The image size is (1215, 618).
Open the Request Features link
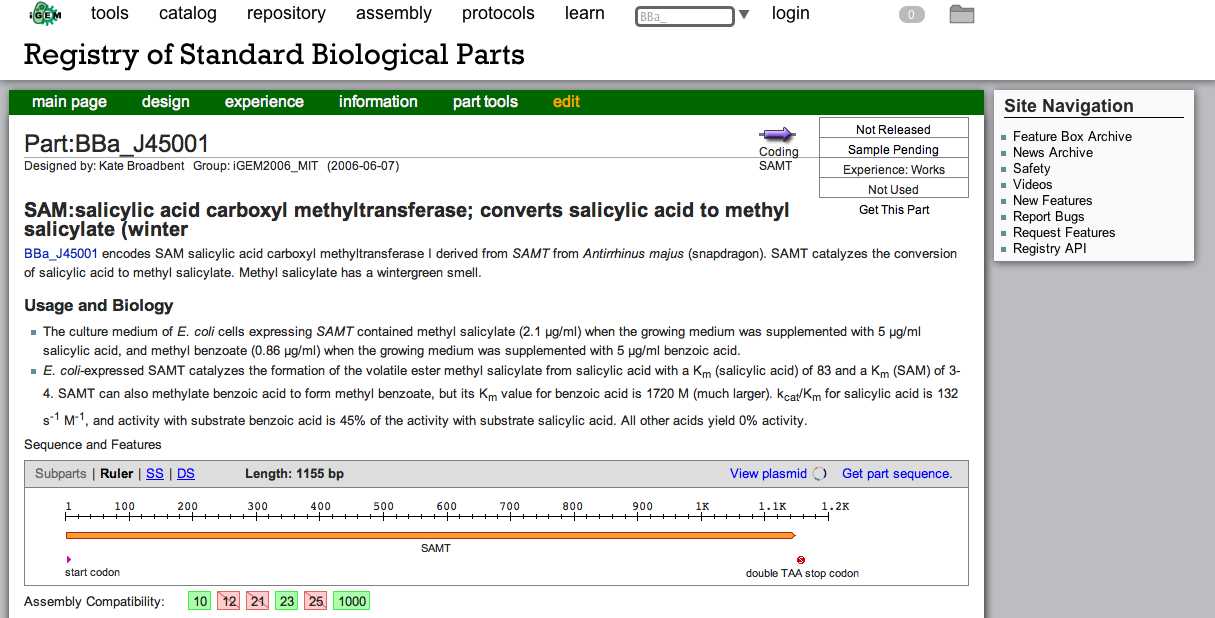tap(1064, 233)
